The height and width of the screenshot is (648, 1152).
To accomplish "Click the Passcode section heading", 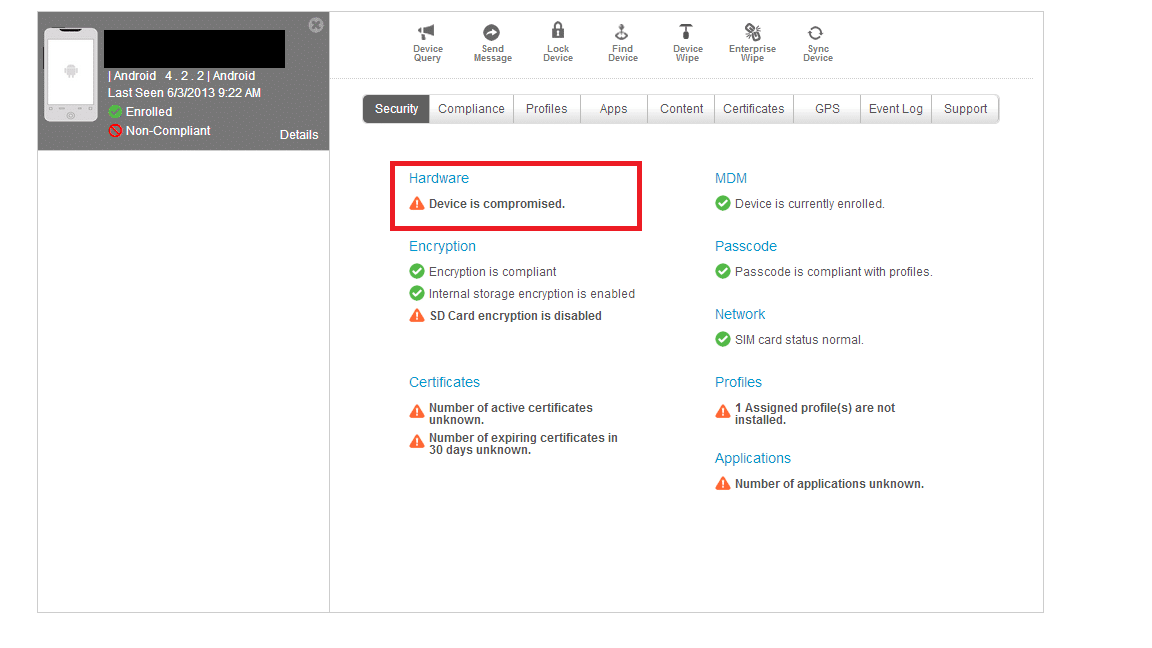I will (746, 246).
